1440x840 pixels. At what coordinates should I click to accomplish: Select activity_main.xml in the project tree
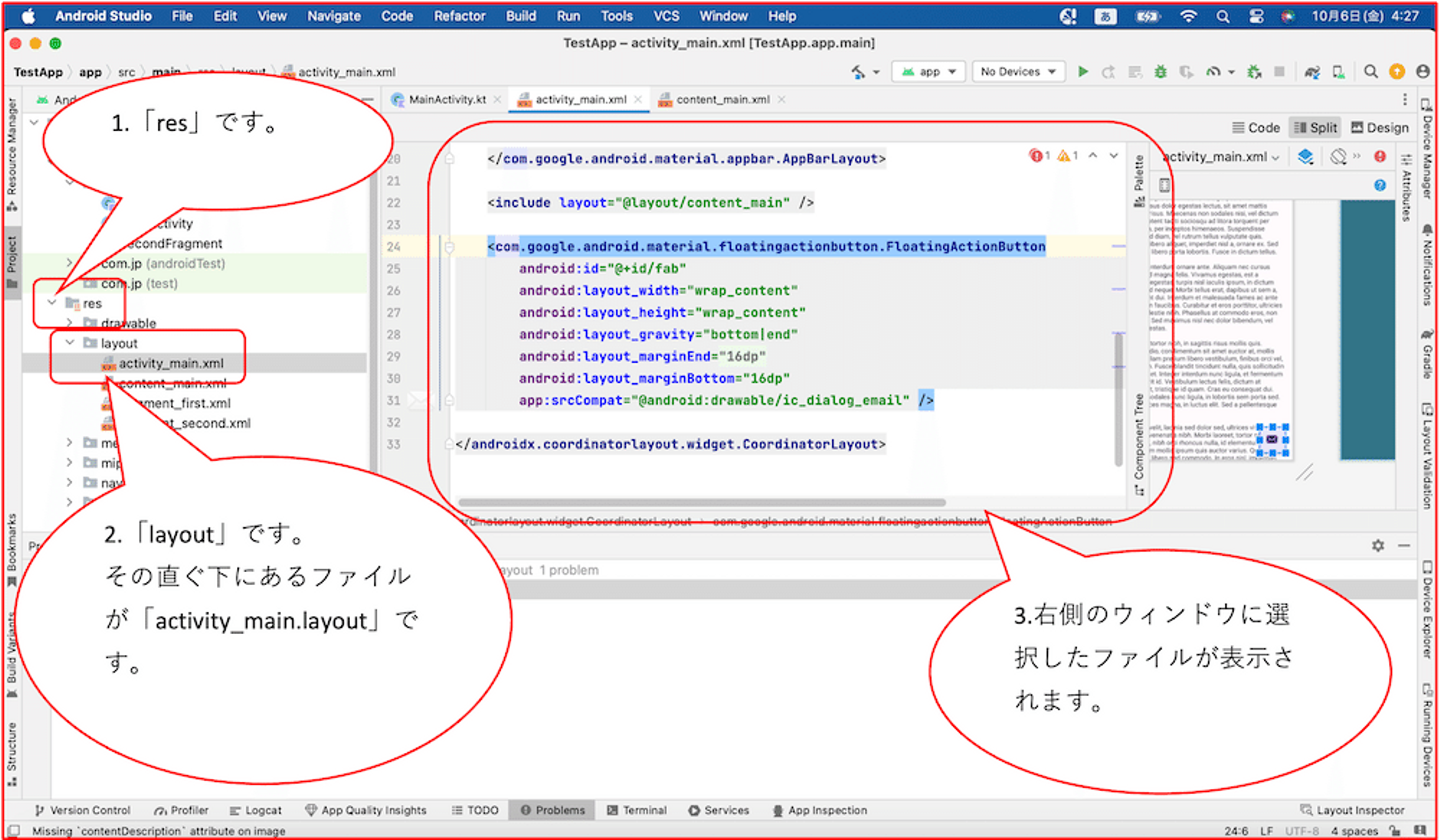click(x=171, y=363)
